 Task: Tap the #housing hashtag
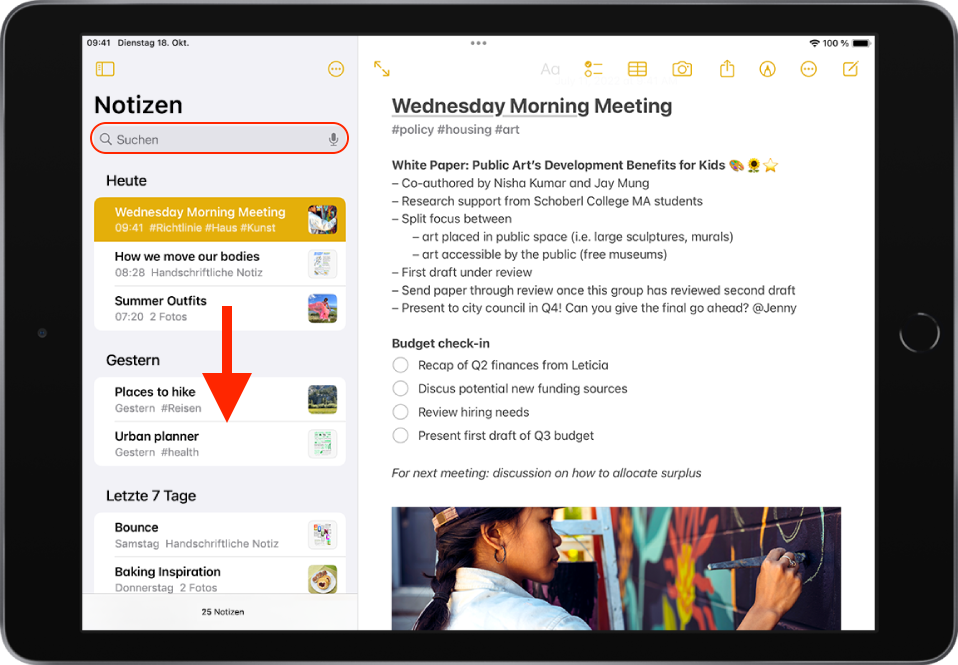pyautogui.click(x=464, y=130)
